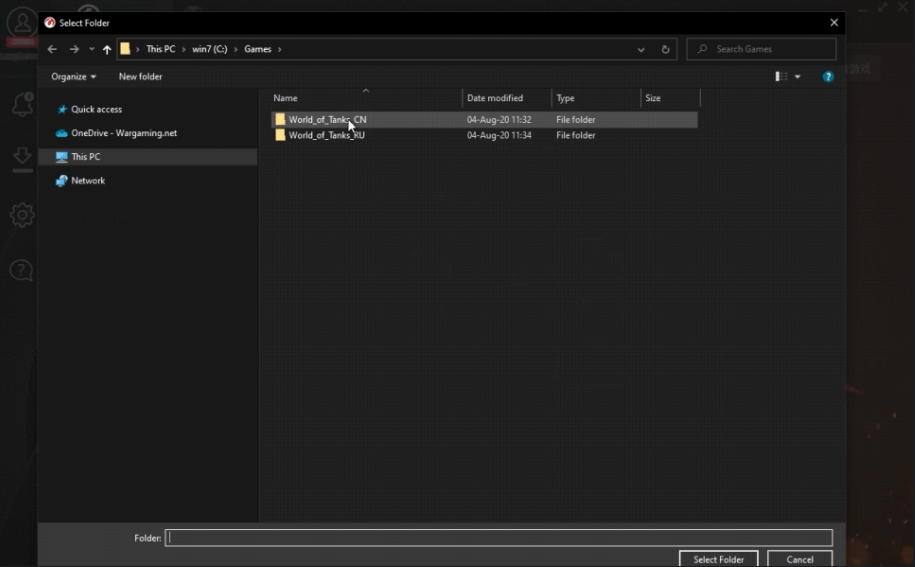Expand the view options dropdown arrow

tap(797, 77)
